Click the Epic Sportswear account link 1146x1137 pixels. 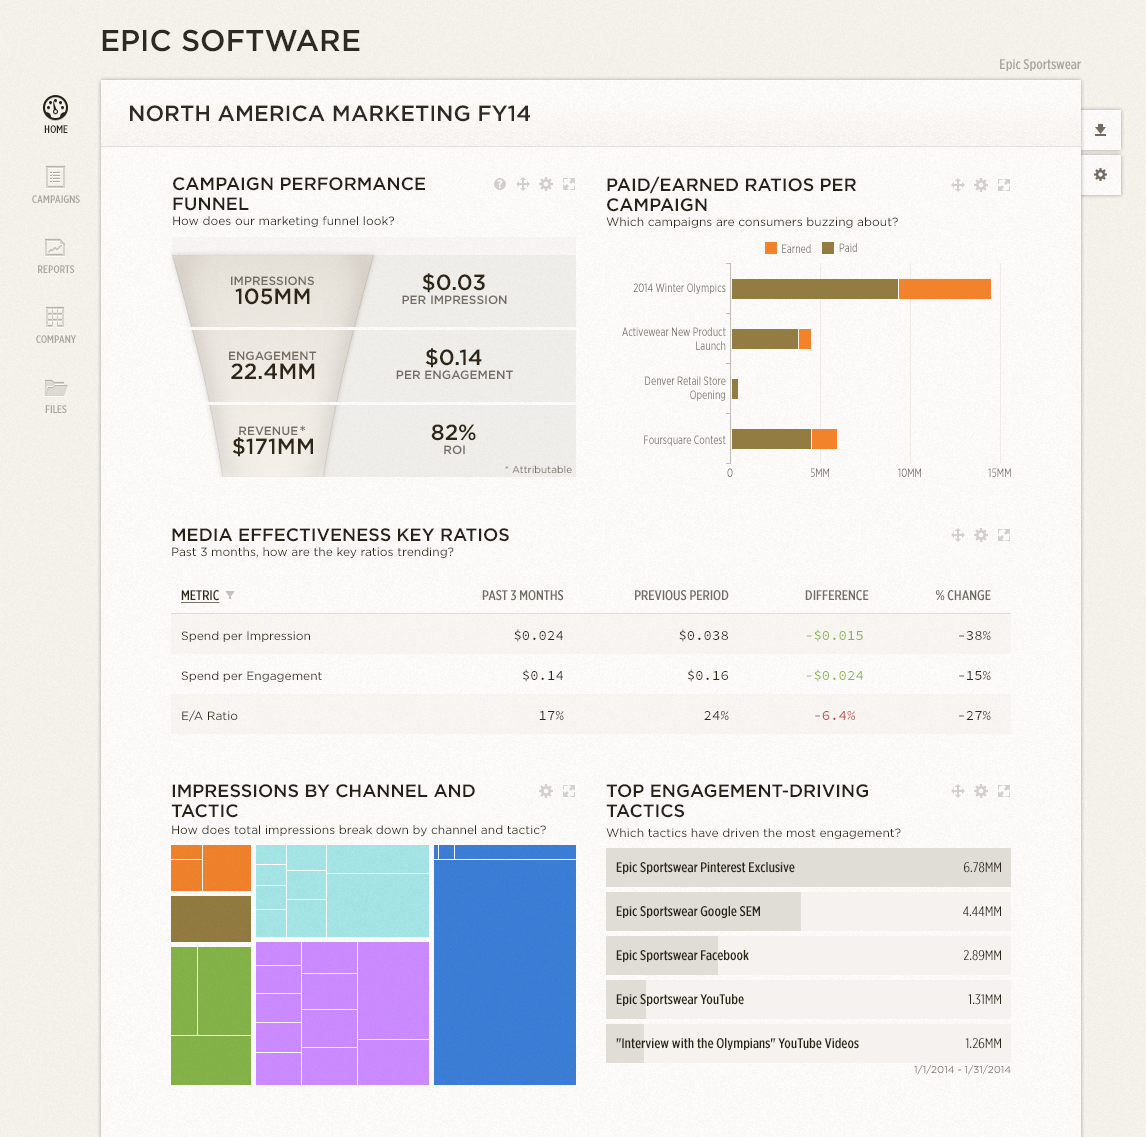1039,64
